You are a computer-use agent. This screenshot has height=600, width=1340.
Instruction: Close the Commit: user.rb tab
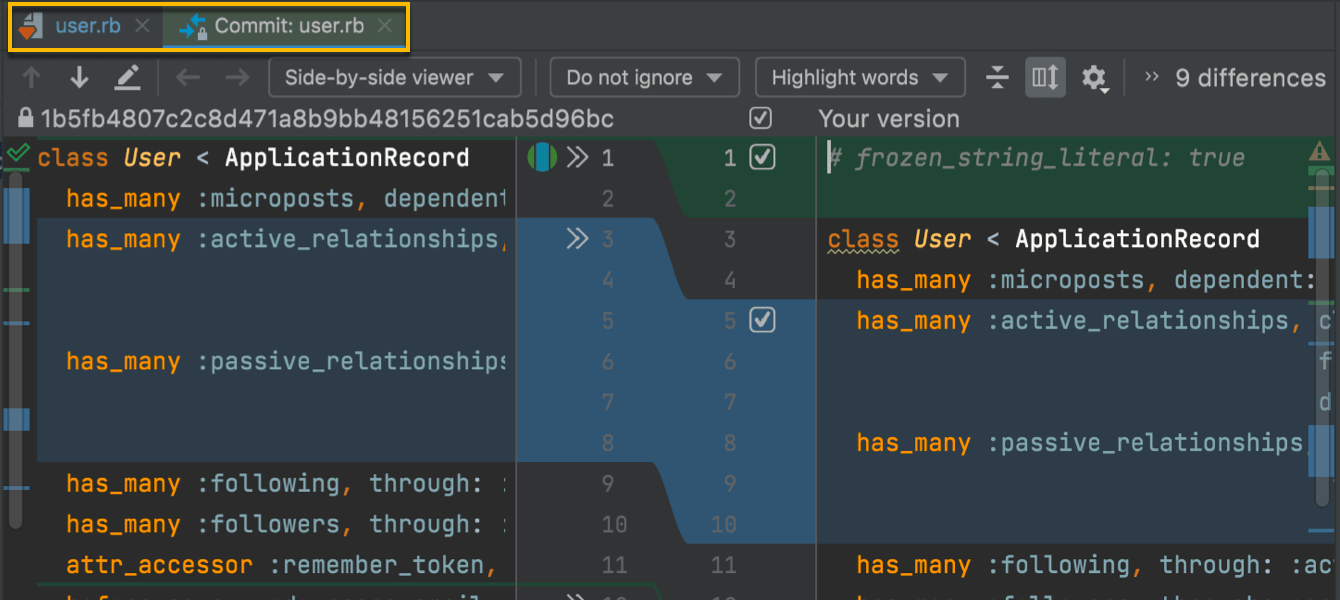click(x=385, y=26)
